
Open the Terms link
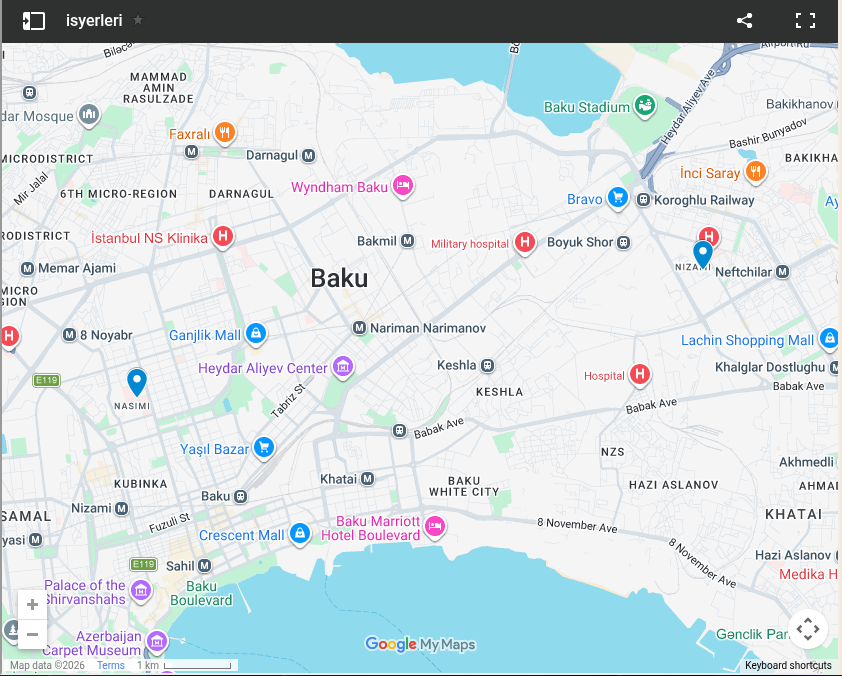point(111,665)
